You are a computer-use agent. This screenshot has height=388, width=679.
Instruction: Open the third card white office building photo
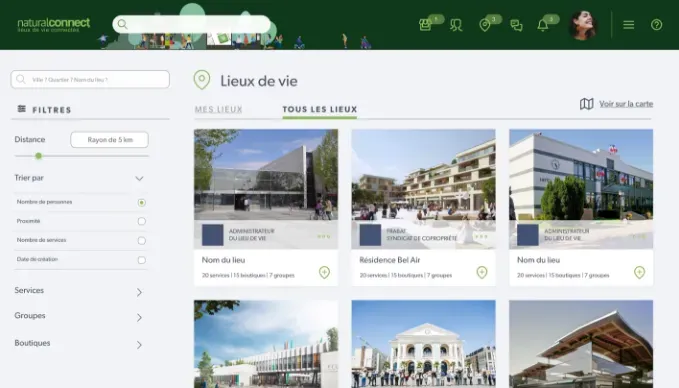[581, 175]
